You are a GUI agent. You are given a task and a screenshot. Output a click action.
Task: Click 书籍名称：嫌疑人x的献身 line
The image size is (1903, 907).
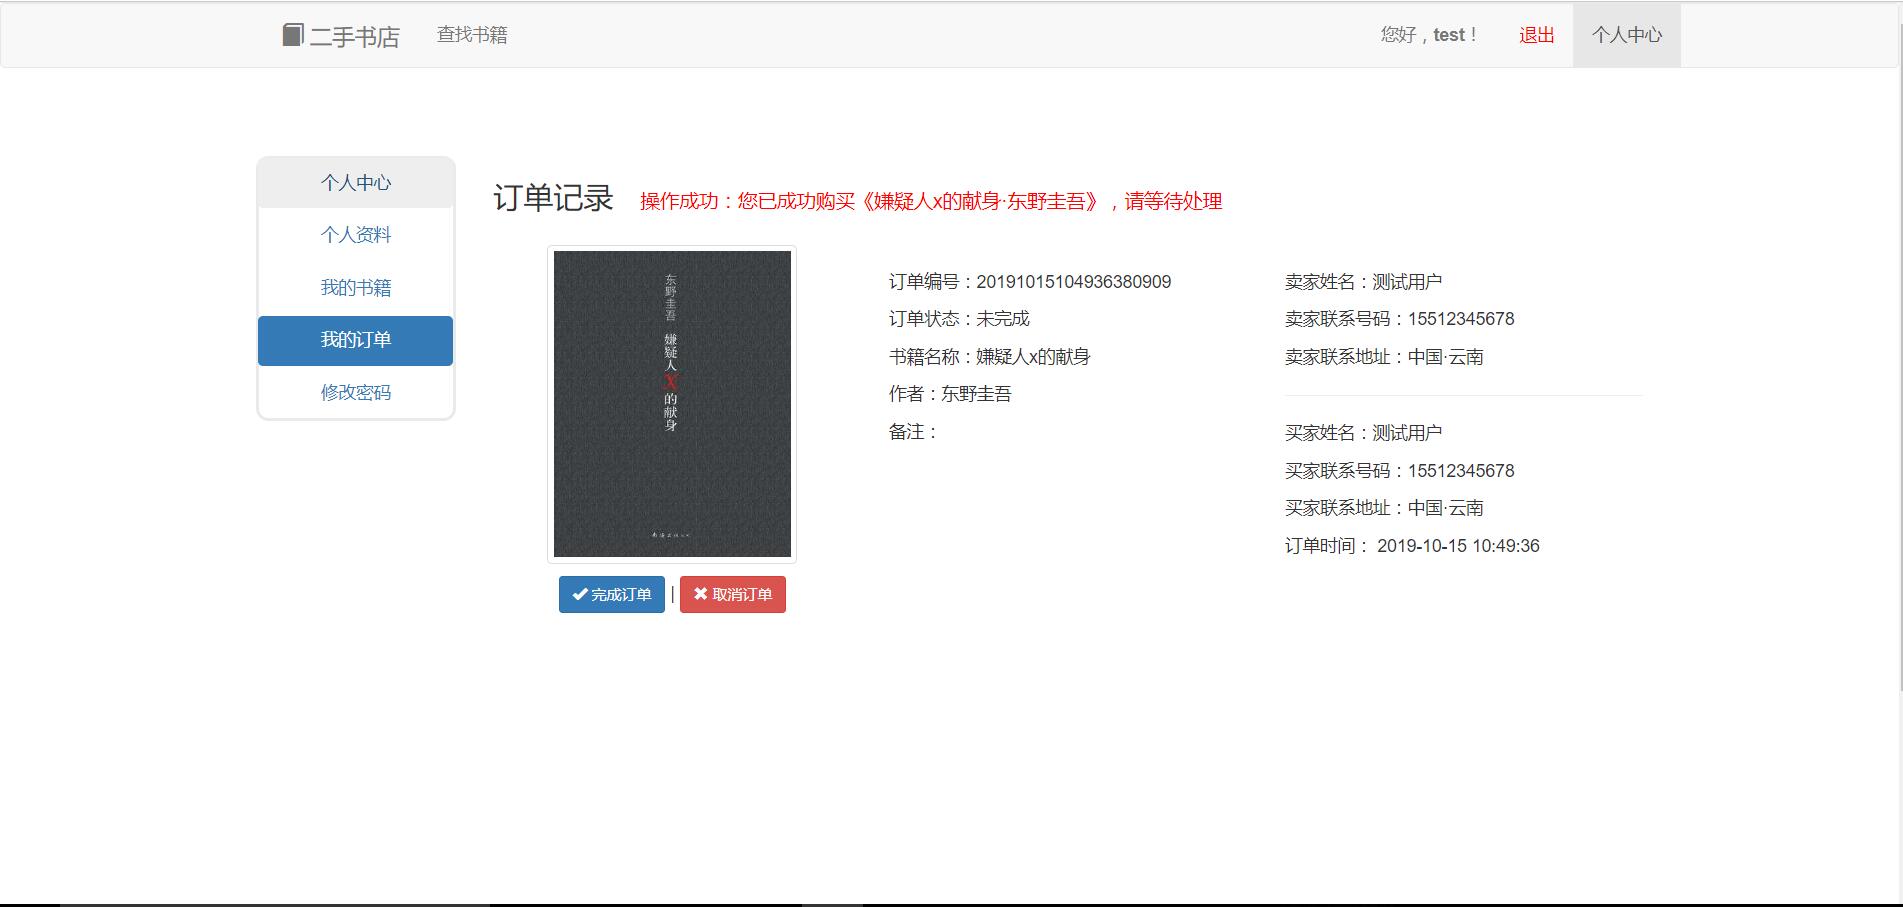(989, 357)
